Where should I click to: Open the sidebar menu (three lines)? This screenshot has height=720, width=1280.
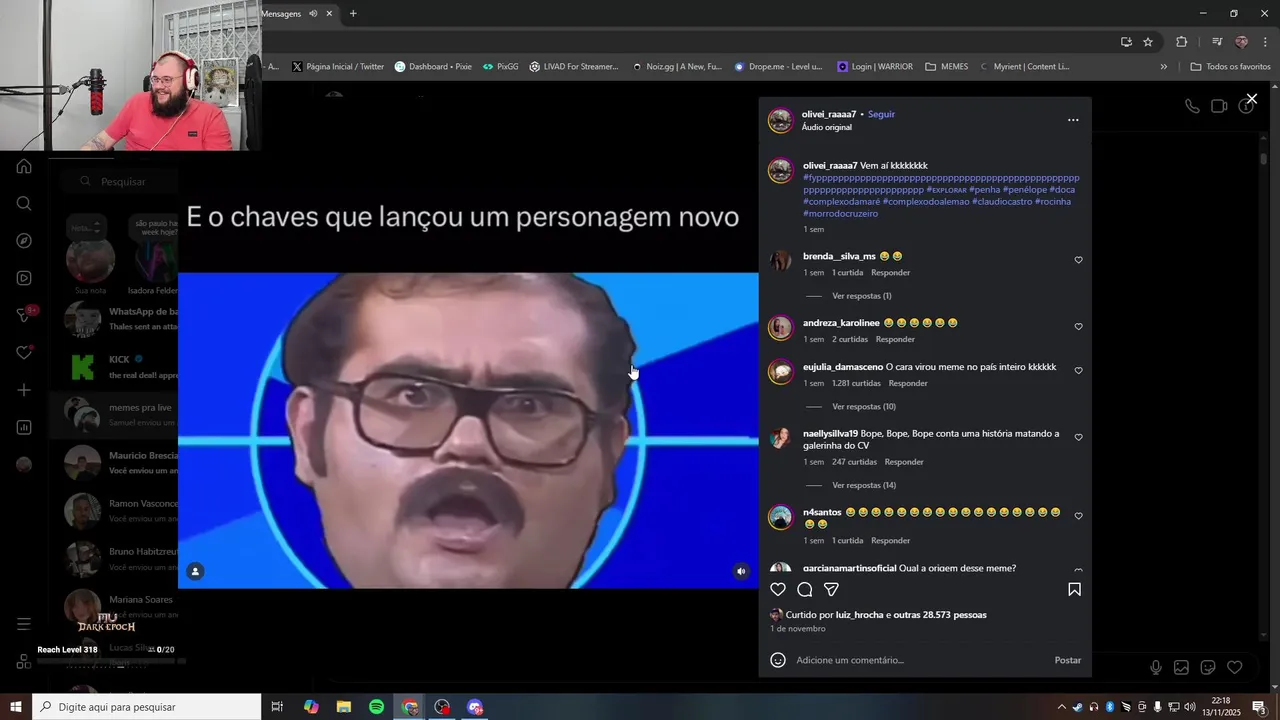pyautogui.click(x=24, y=624)
